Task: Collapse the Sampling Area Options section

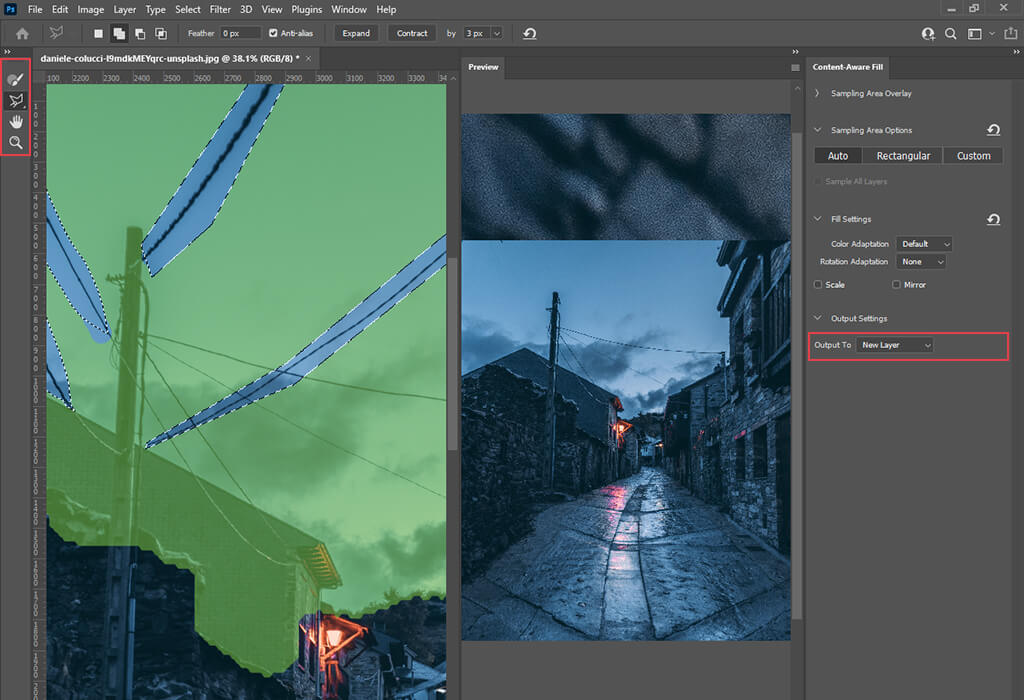Action: pos(817,130)
